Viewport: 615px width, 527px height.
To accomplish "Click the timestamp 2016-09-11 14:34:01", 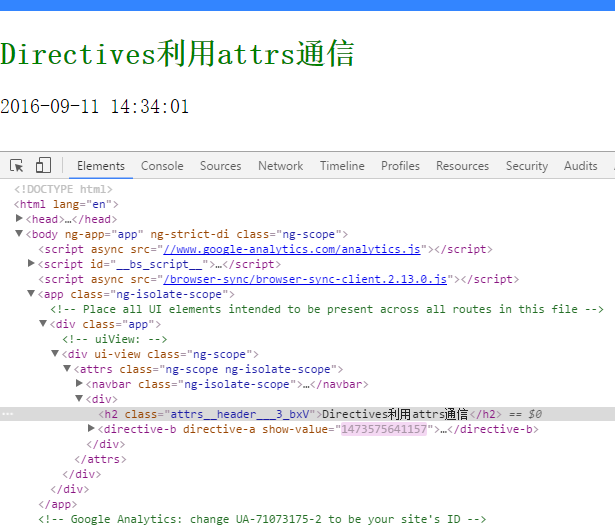I will [x=95, y=107].
